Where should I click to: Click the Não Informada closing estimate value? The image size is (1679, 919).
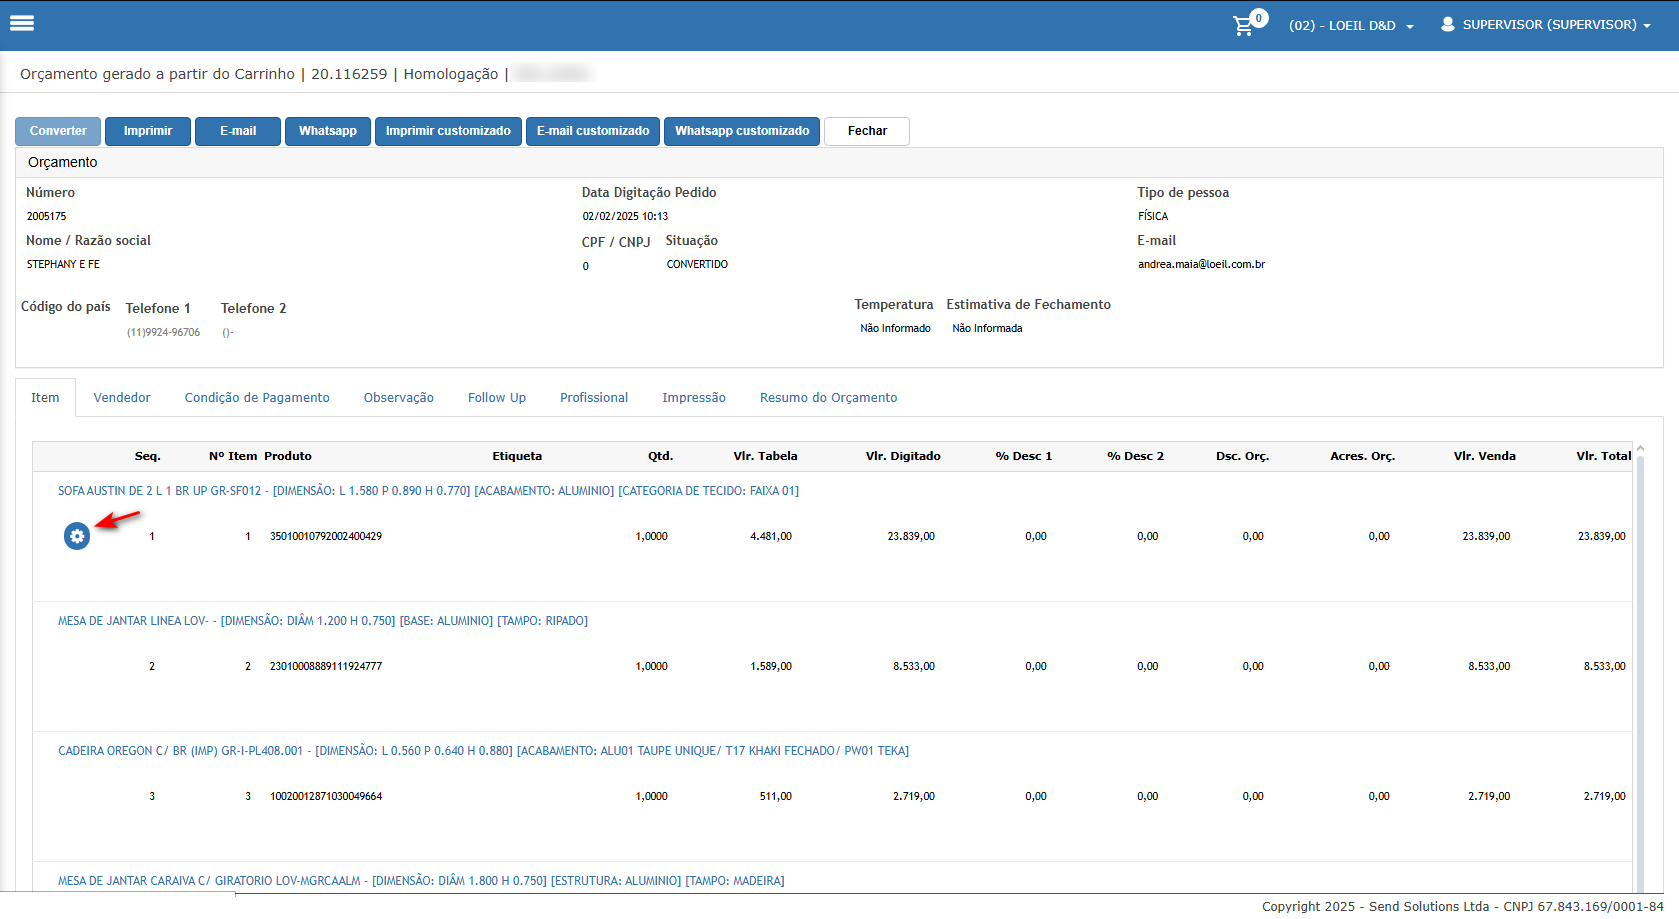(987, 329)
